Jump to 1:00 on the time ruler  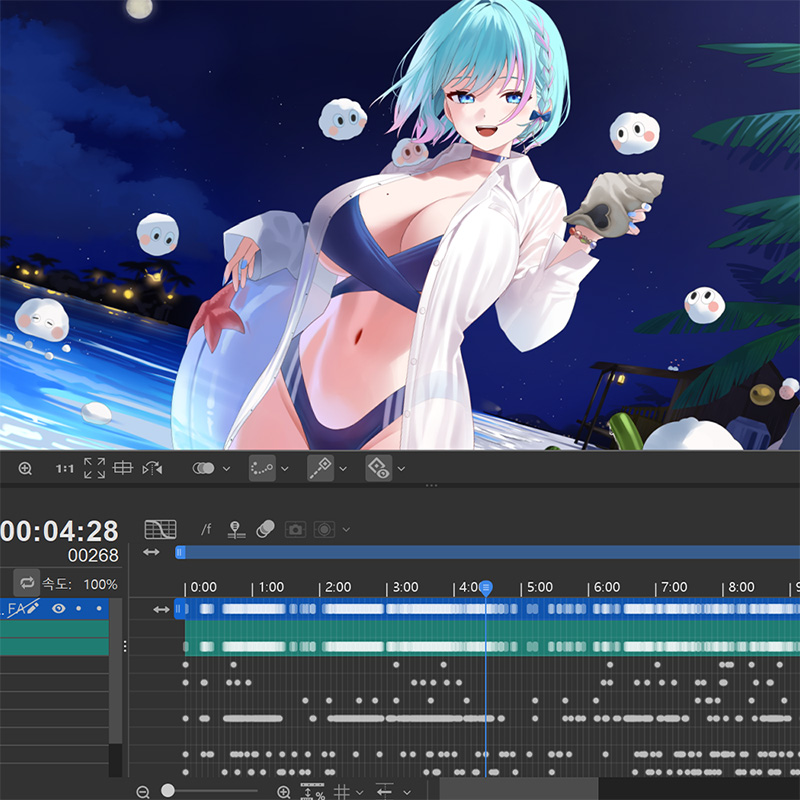271,587
